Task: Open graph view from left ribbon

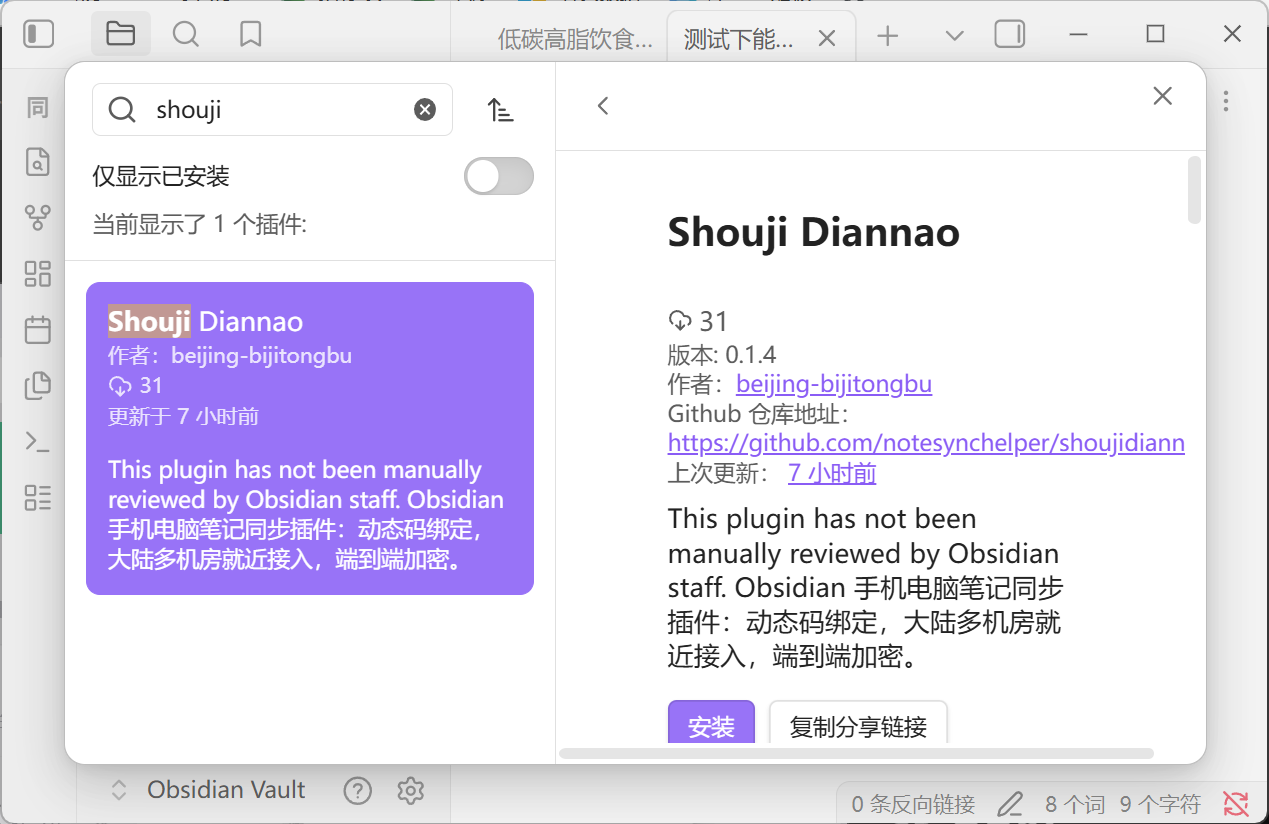Action: click(x=38, y=218)
